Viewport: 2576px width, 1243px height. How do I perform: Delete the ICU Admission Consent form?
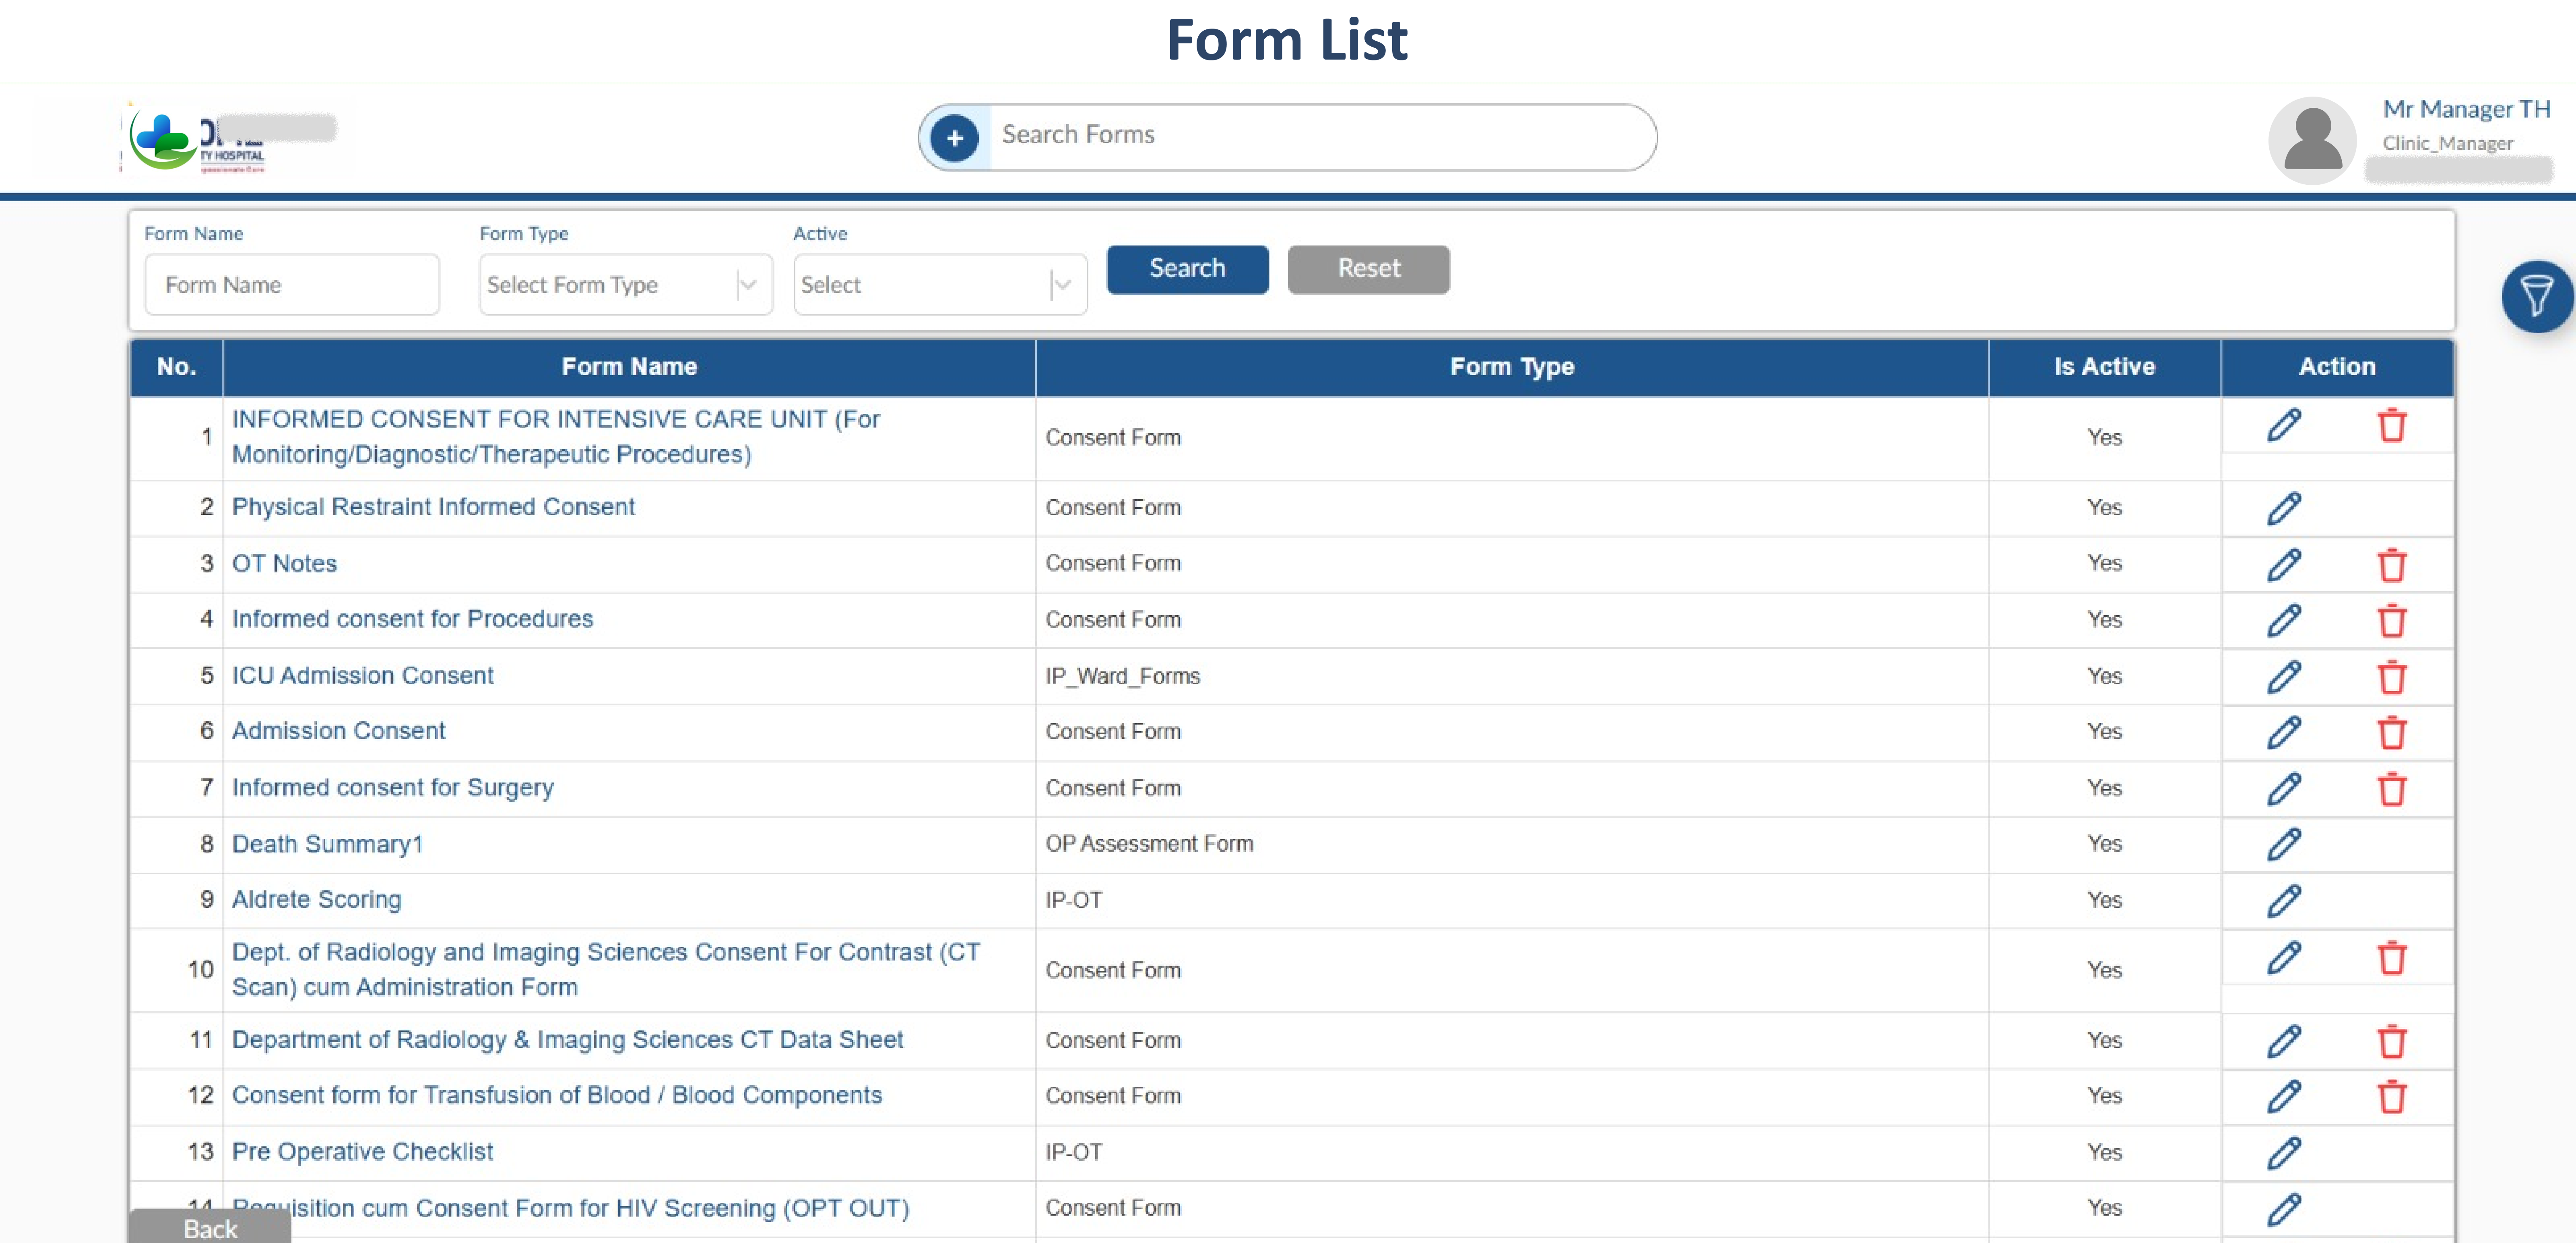[x=2392, y=677]
